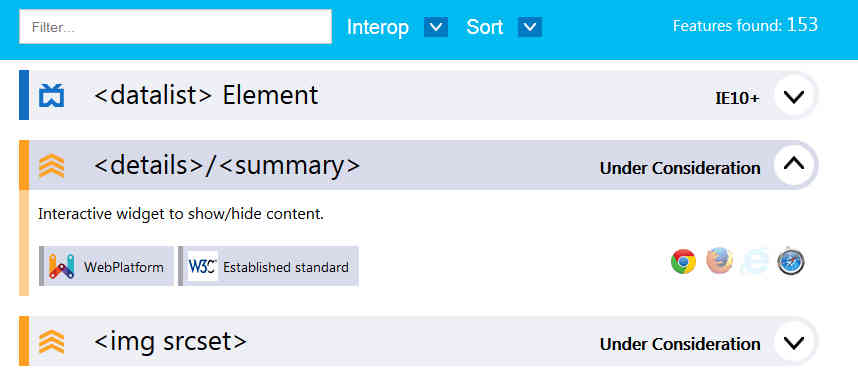Click the 'Interactive widget to show/hide content.' description

click(181, 214)
